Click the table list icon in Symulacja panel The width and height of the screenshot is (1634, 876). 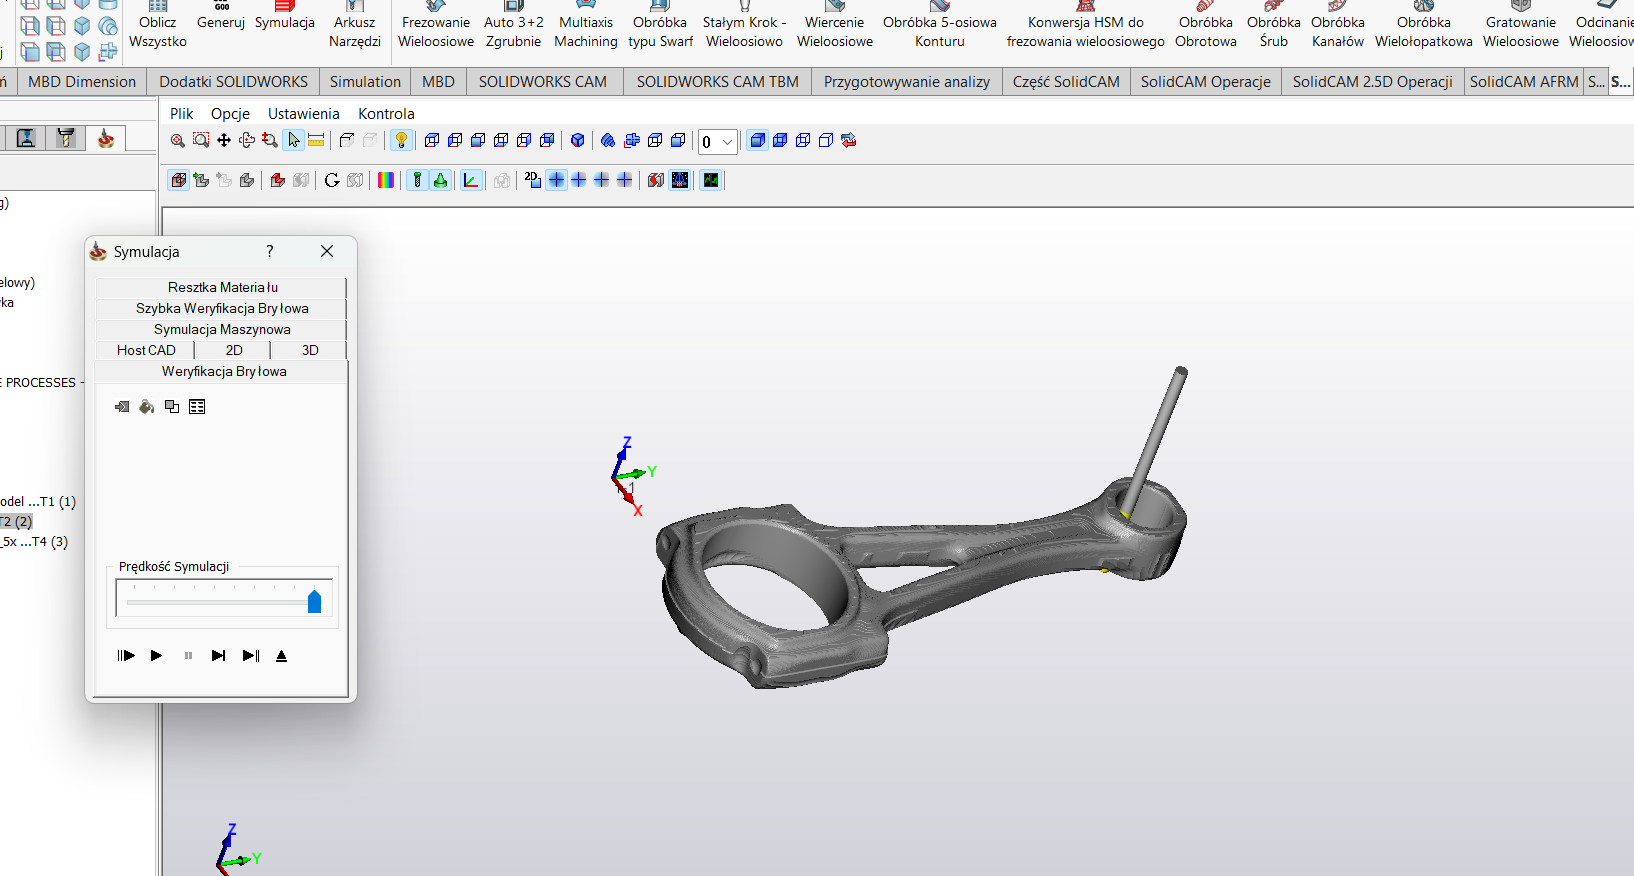pos(197,406)
